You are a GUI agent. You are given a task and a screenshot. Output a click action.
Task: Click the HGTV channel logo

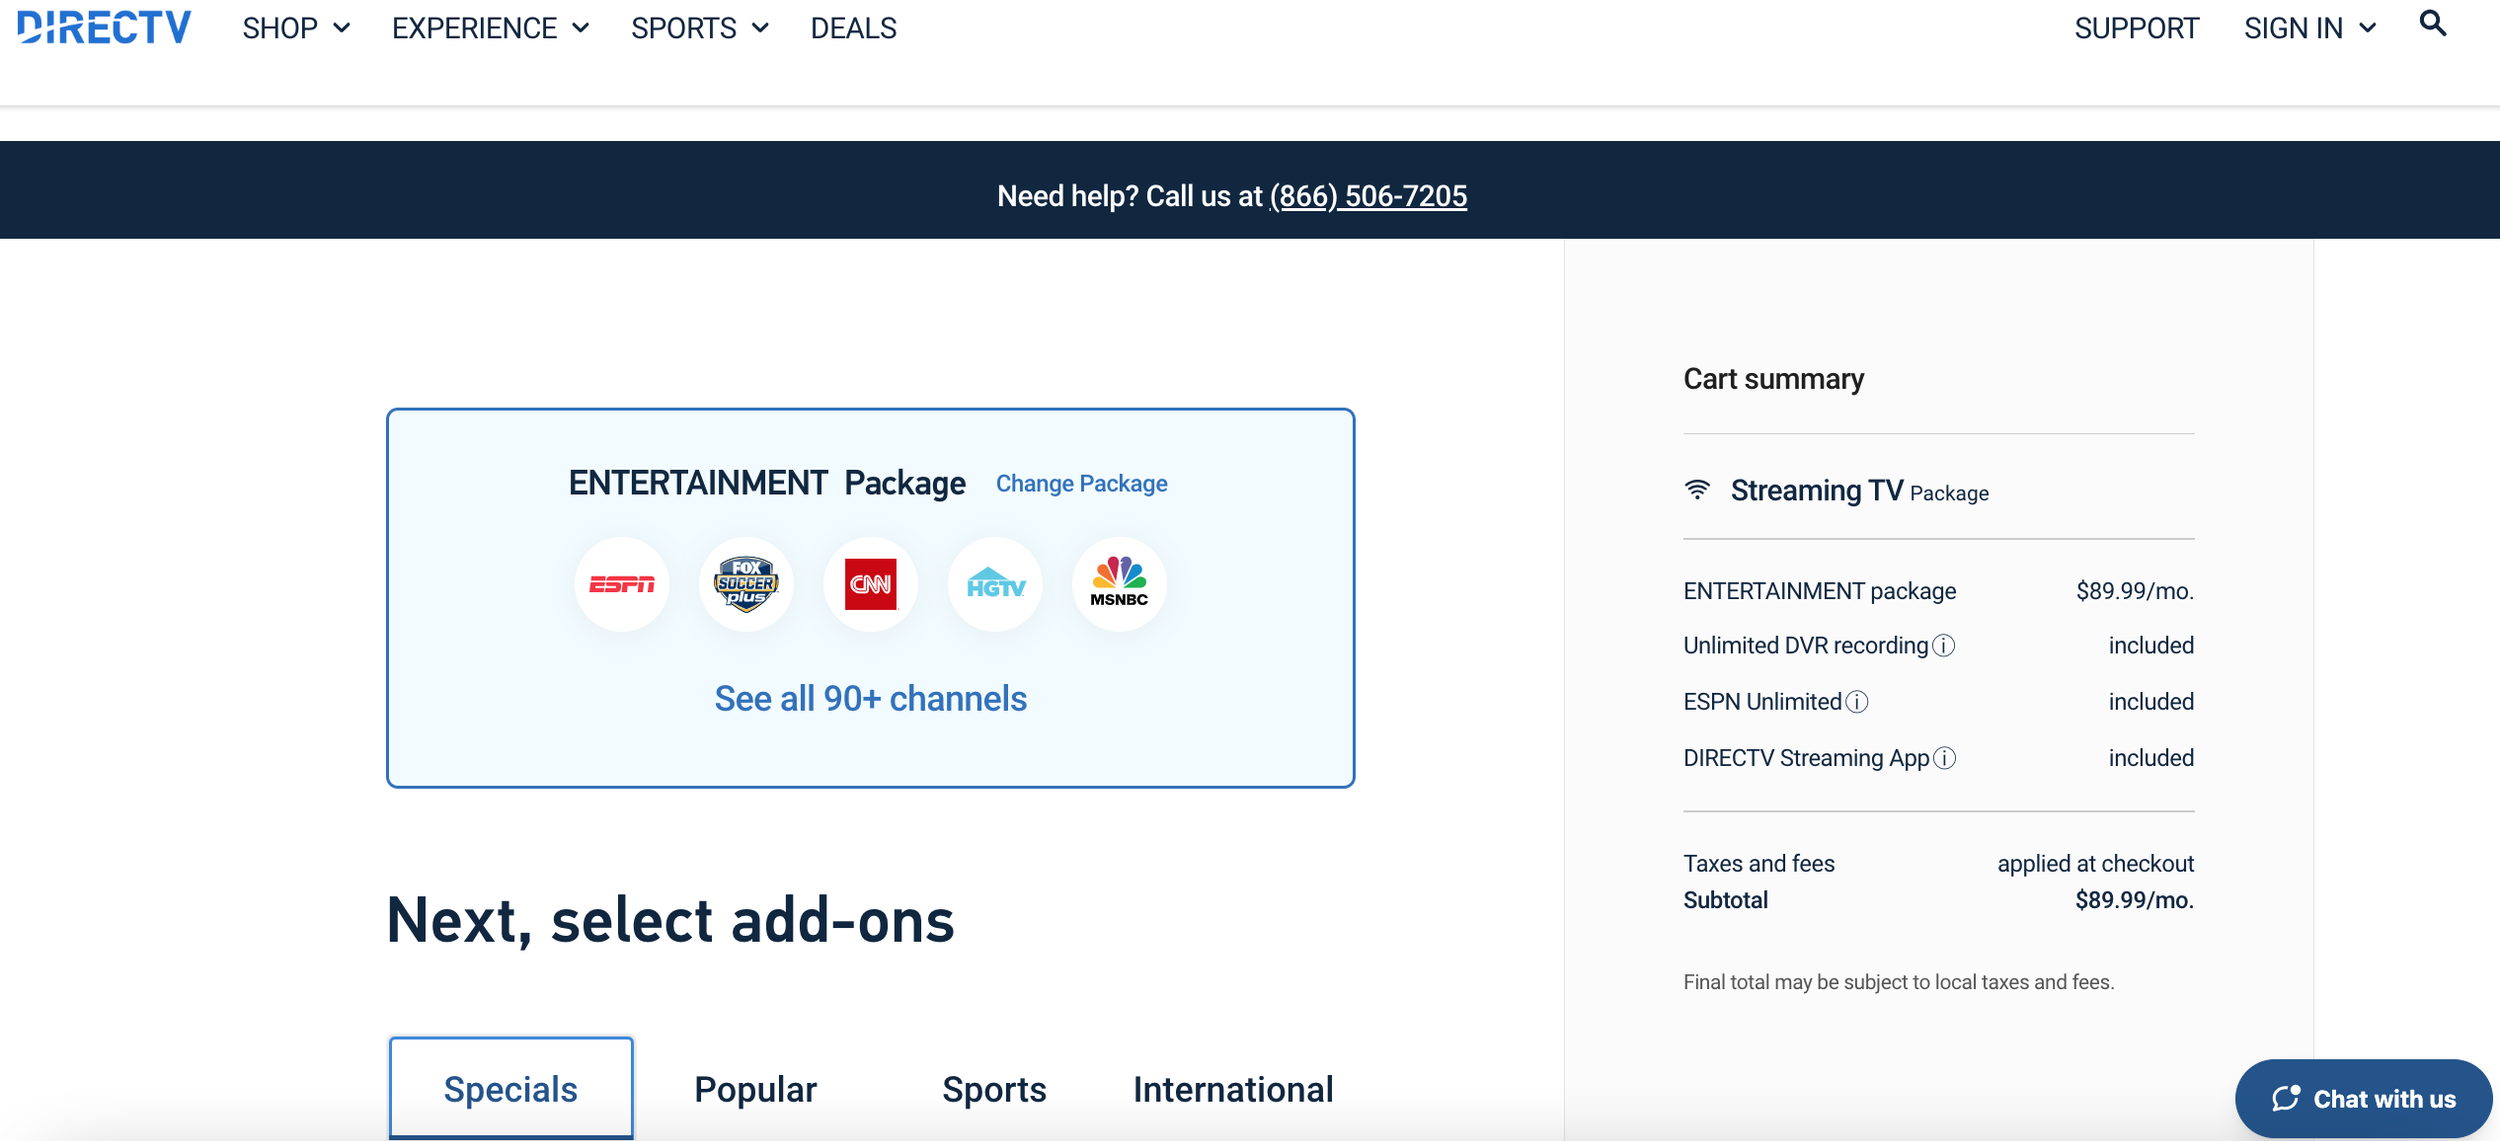(x=995, y=584)
